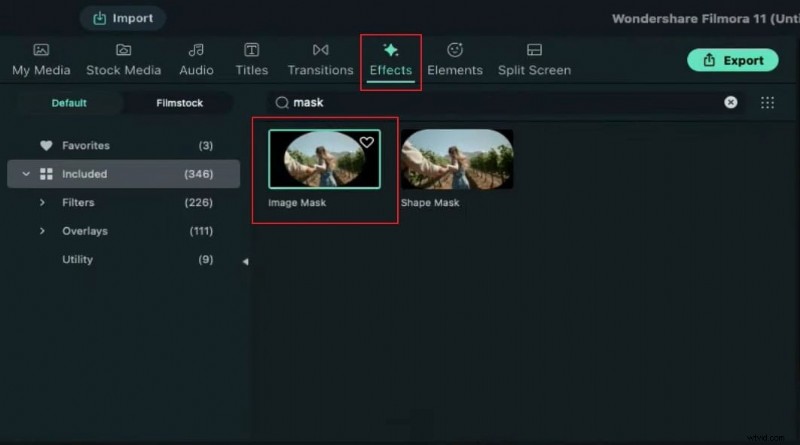Collapse the Included category chevron
Viewport: 800px width, 445px height.
tap(26, 174)
